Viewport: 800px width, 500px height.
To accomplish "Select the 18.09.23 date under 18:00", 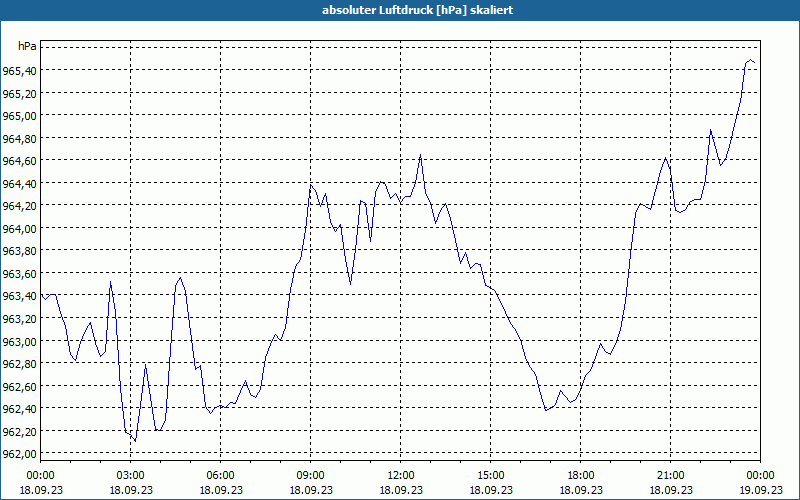I will [581, 490].
